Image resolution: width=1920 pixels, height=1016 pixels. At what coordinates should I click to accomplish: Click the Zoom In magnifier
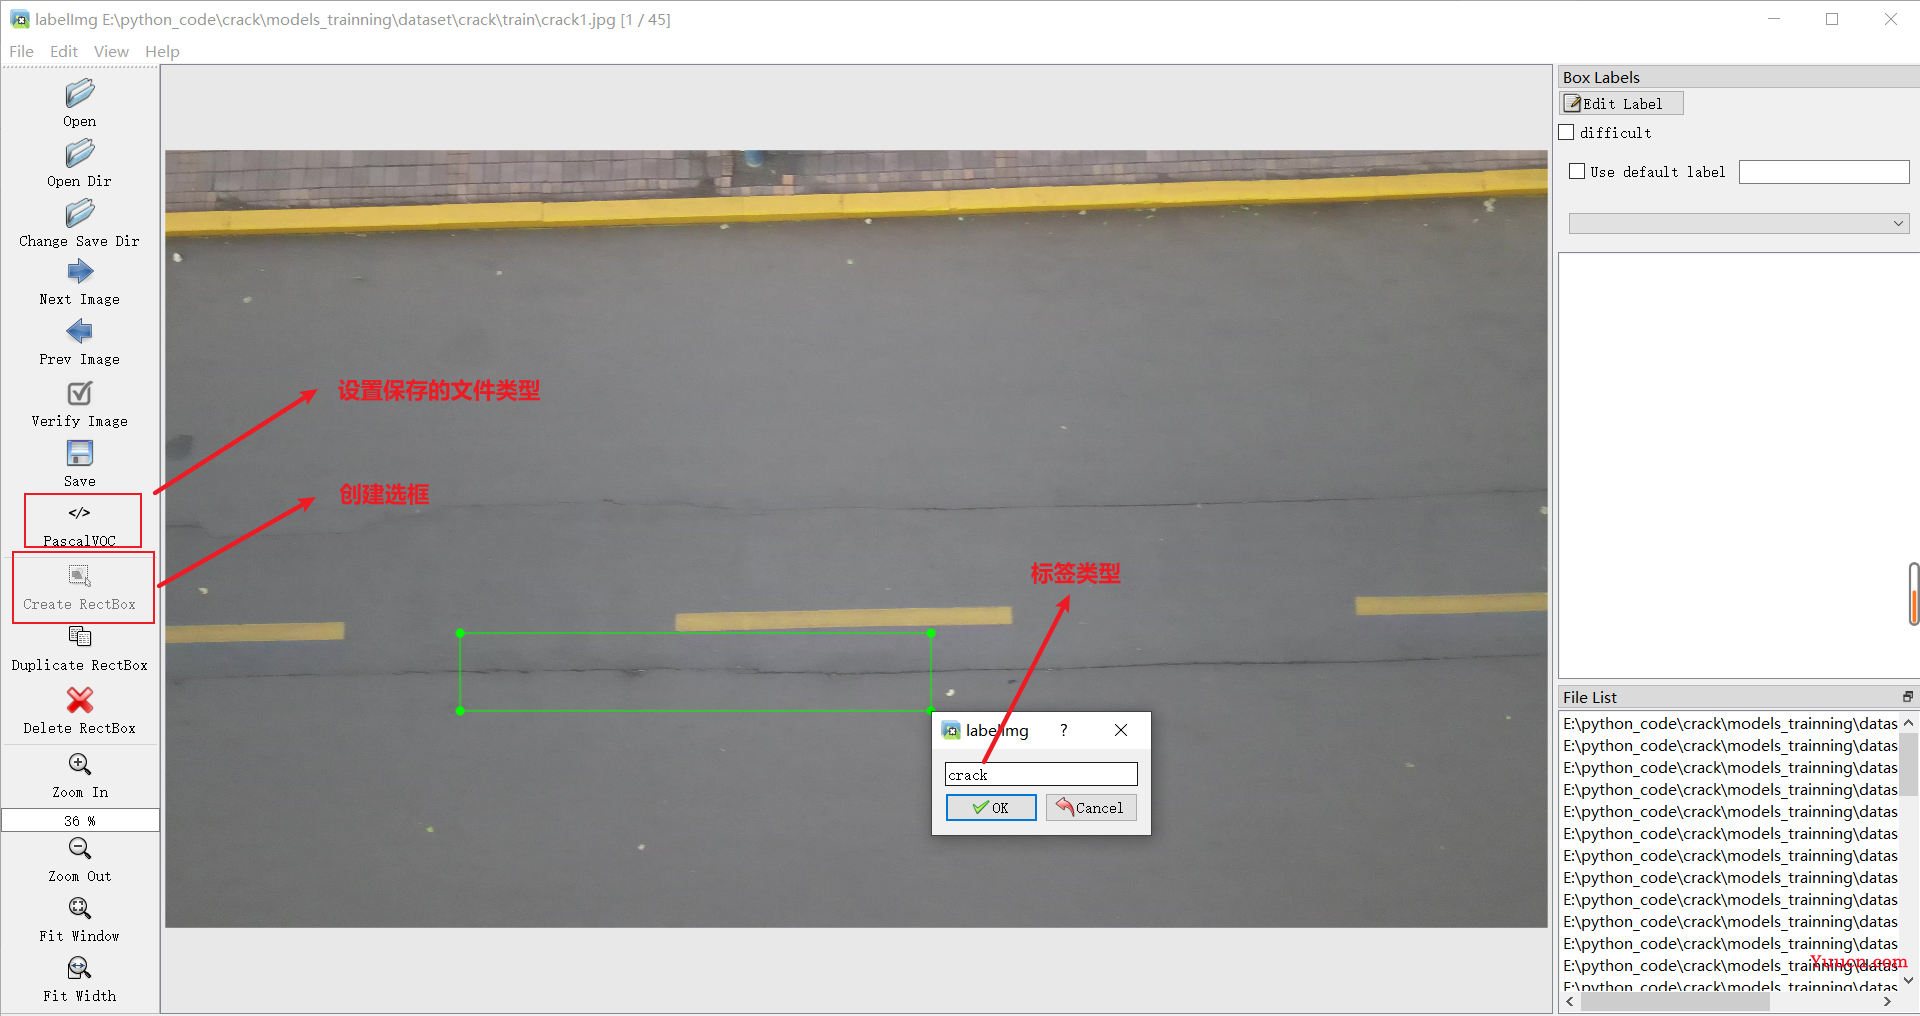[80, 764]
